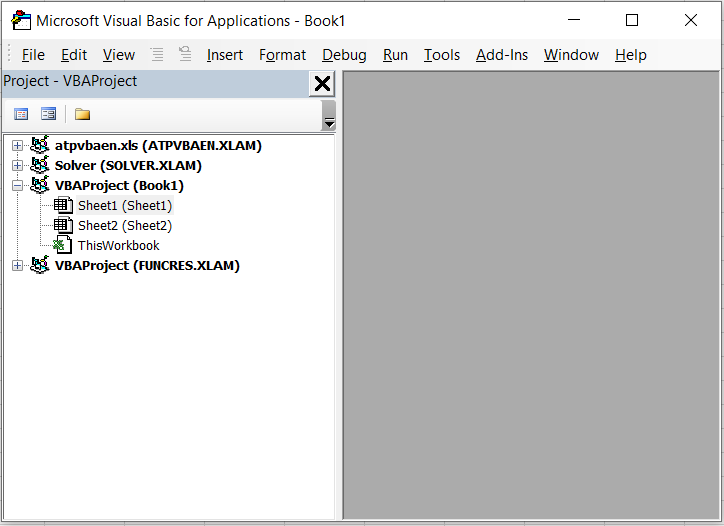Click the Visual Basic application icon in title bar
Screen dimensions: 724x526
coord(20,20)
